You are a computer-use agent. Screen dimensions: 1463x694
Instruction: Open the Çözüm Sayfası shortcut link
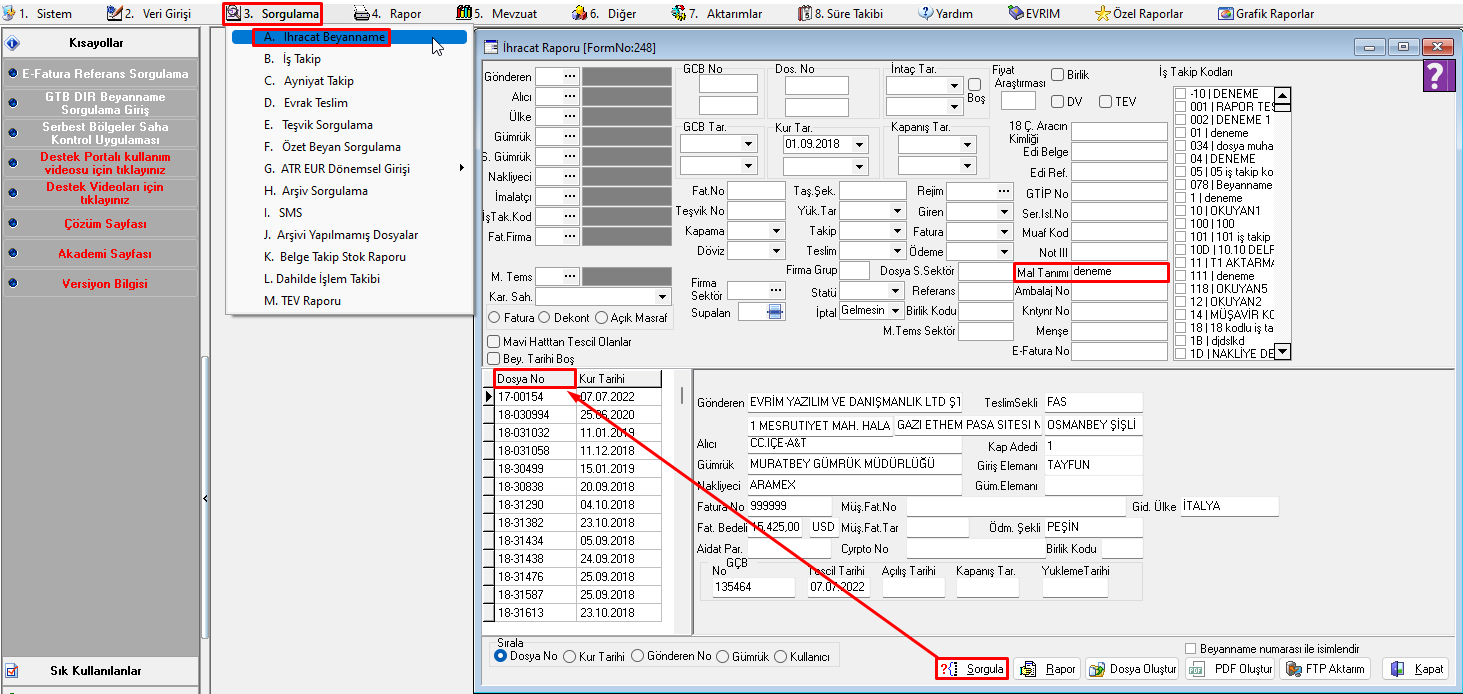pos(105,224)
